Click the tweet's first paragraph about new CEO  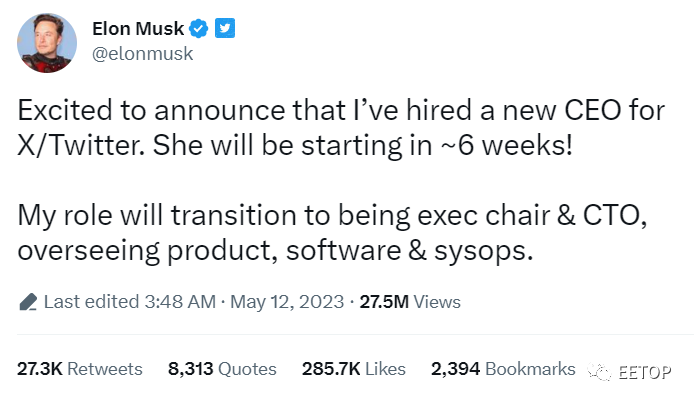[x=341, y=127]
